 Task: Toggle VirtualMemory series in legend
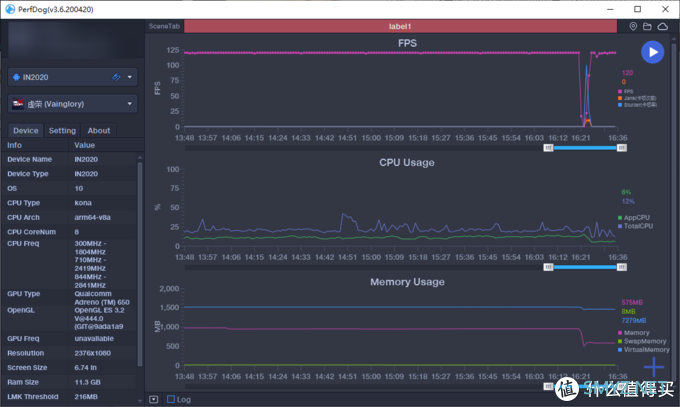pyautogui.click(x=644, y=350)
